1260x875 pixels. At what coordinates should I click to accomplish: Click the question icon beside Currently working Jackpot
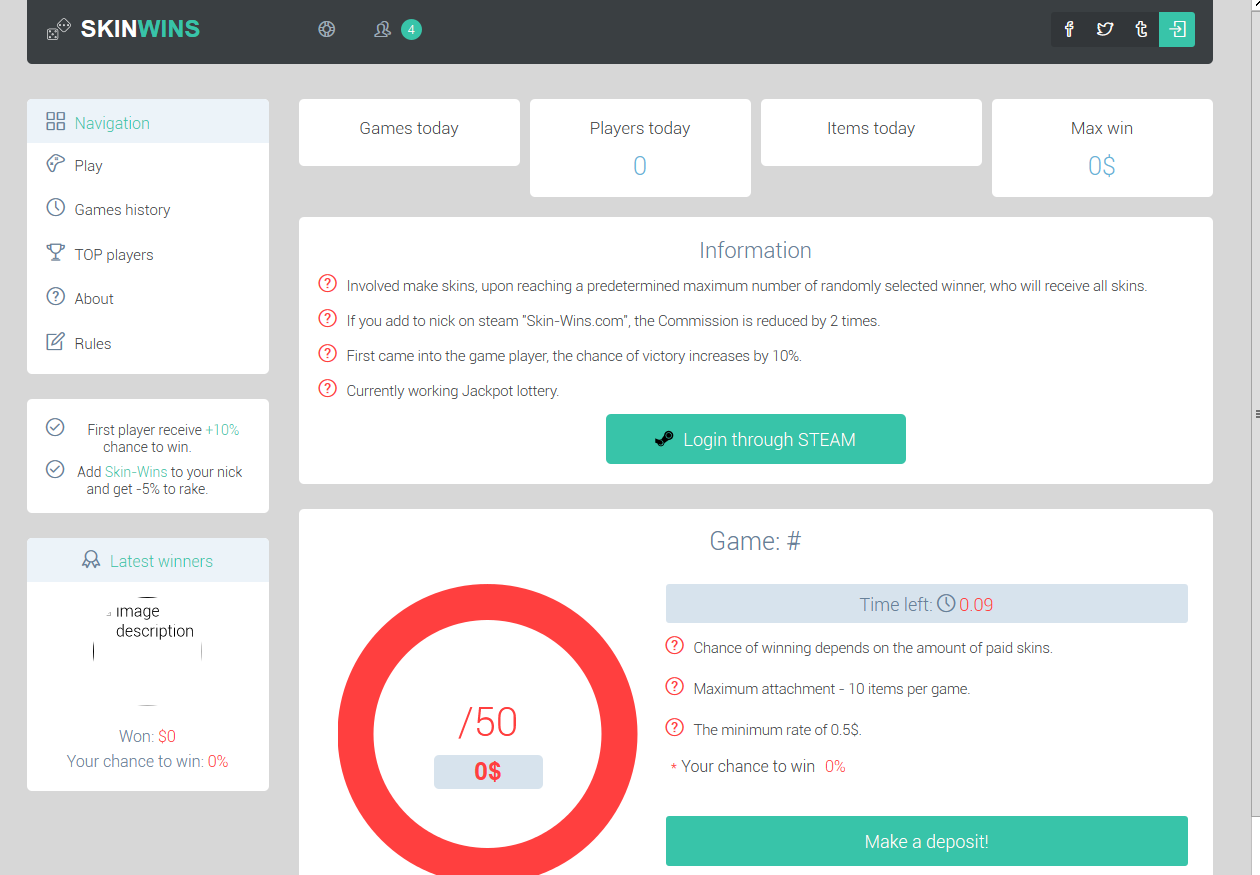327,388
